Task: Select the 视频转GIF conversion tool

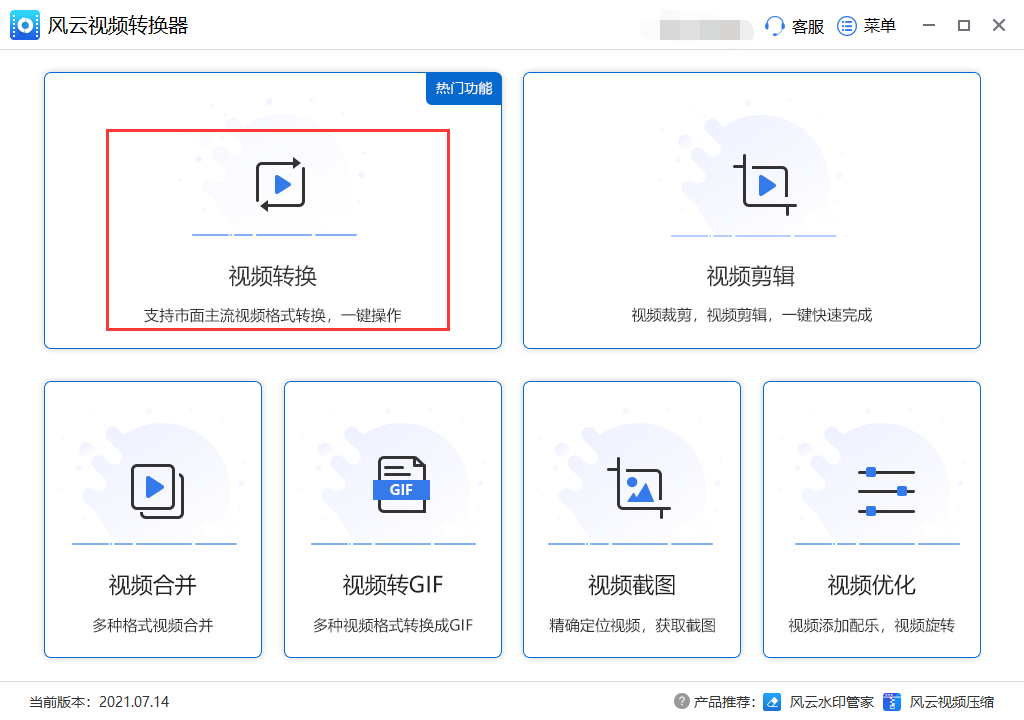Action: pyautogui.click(x=392, y=520)
